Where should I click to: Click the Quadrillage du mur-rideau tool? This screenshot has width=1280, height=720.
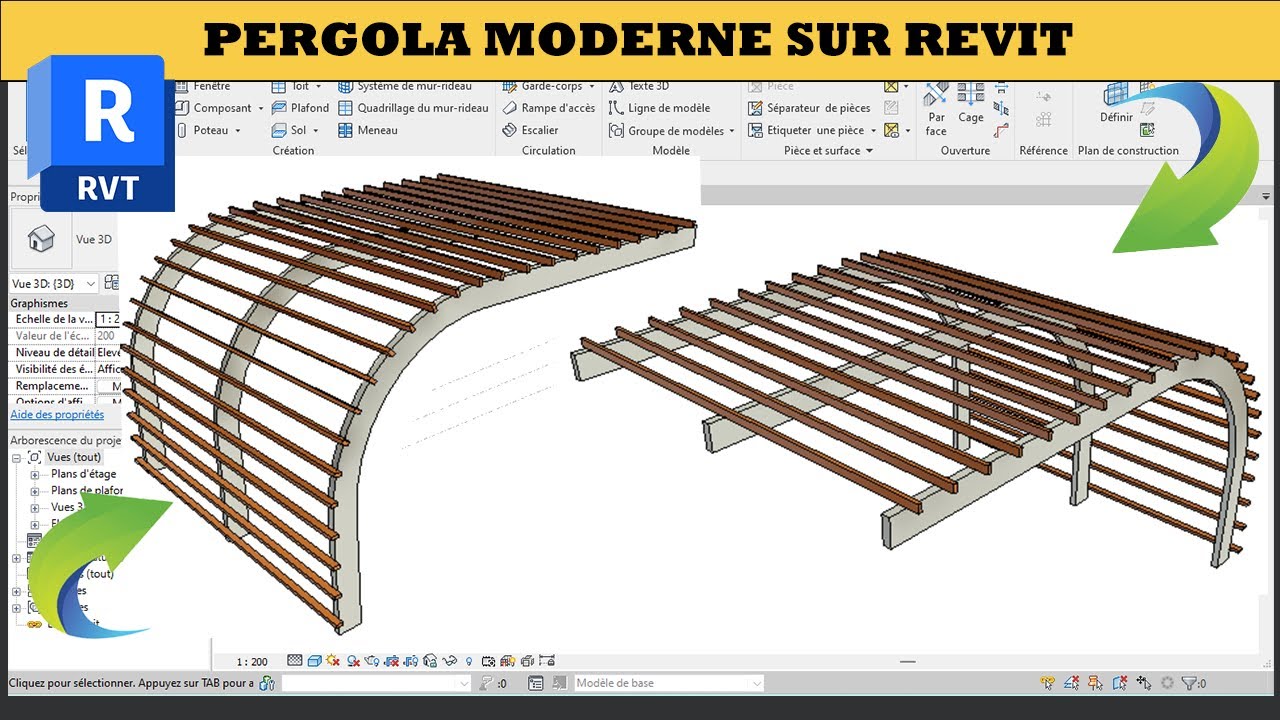pyautogui.click(x=413, y=108)
